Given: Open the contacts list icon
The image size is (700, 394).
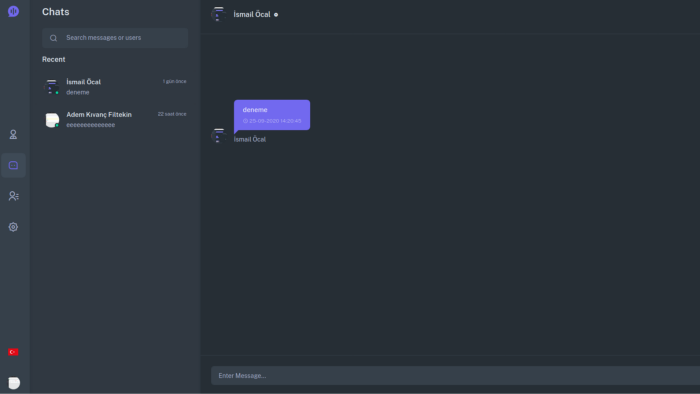Looking at the screenshot, I should click(13, 196).
